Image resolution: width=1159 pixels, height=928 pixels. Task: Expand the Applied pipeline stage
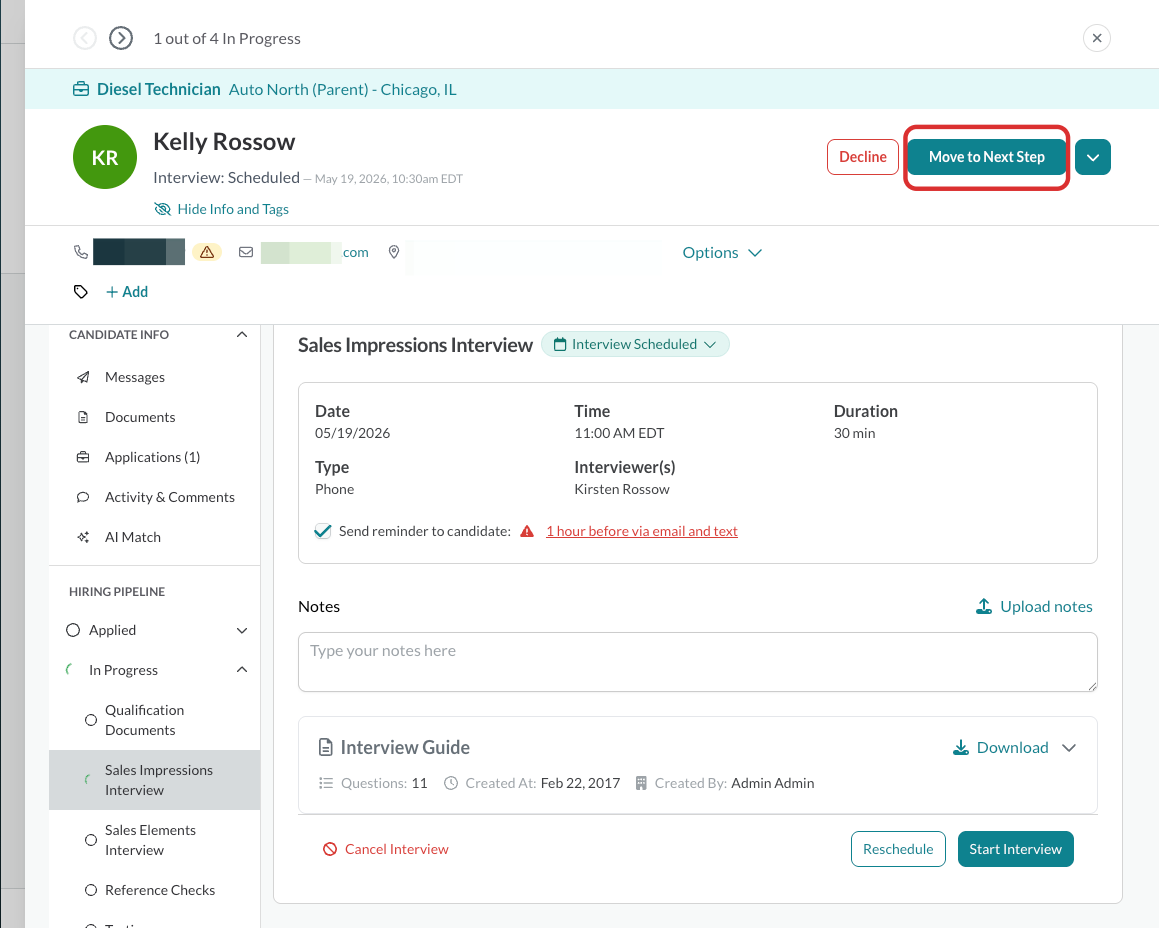click(x=242, y=631)
